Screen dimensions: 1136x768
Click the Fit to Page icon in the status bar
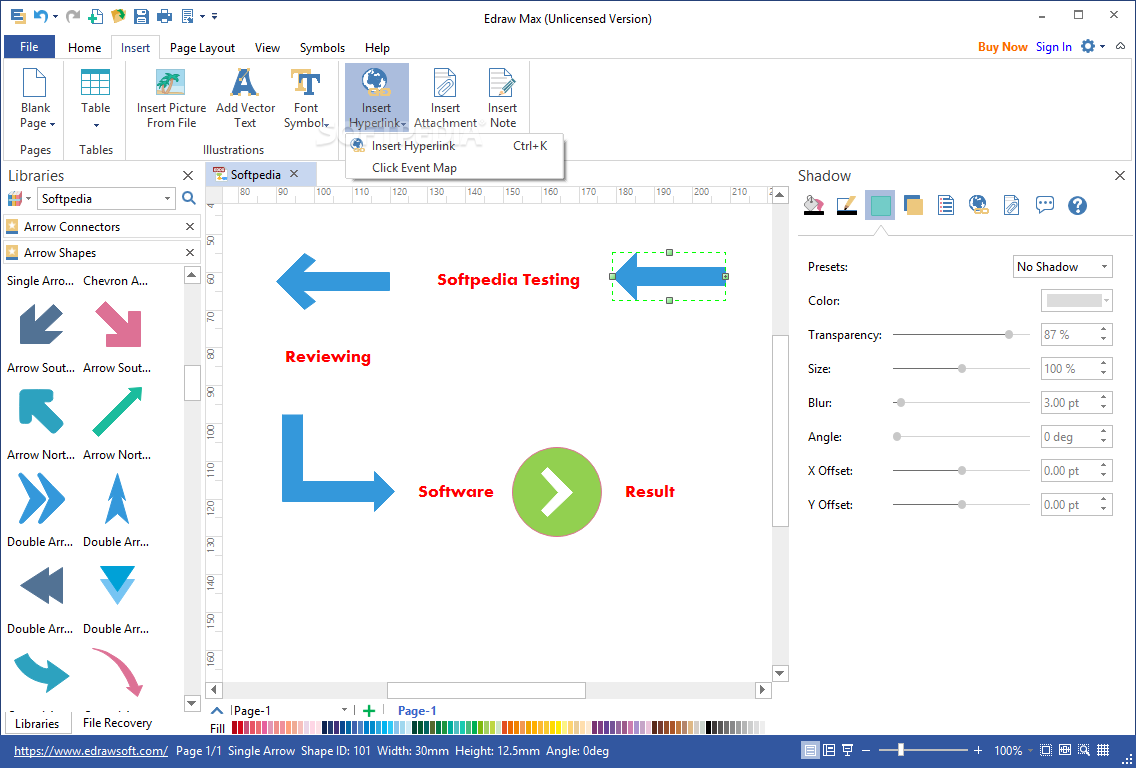pyautogui.click(x=1046, y=751)
